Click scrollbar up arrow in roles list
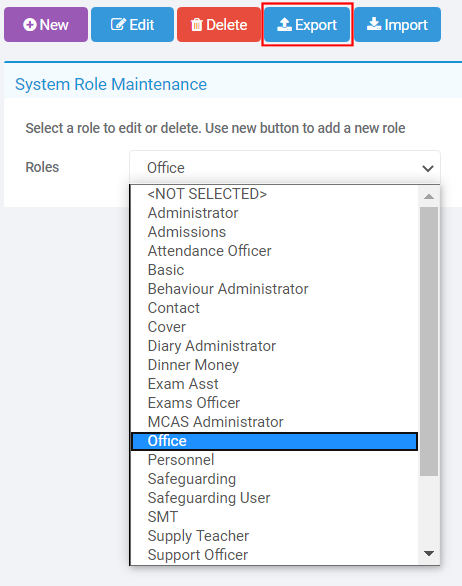This screenshot has width=462, height=586. click(429, 197)
